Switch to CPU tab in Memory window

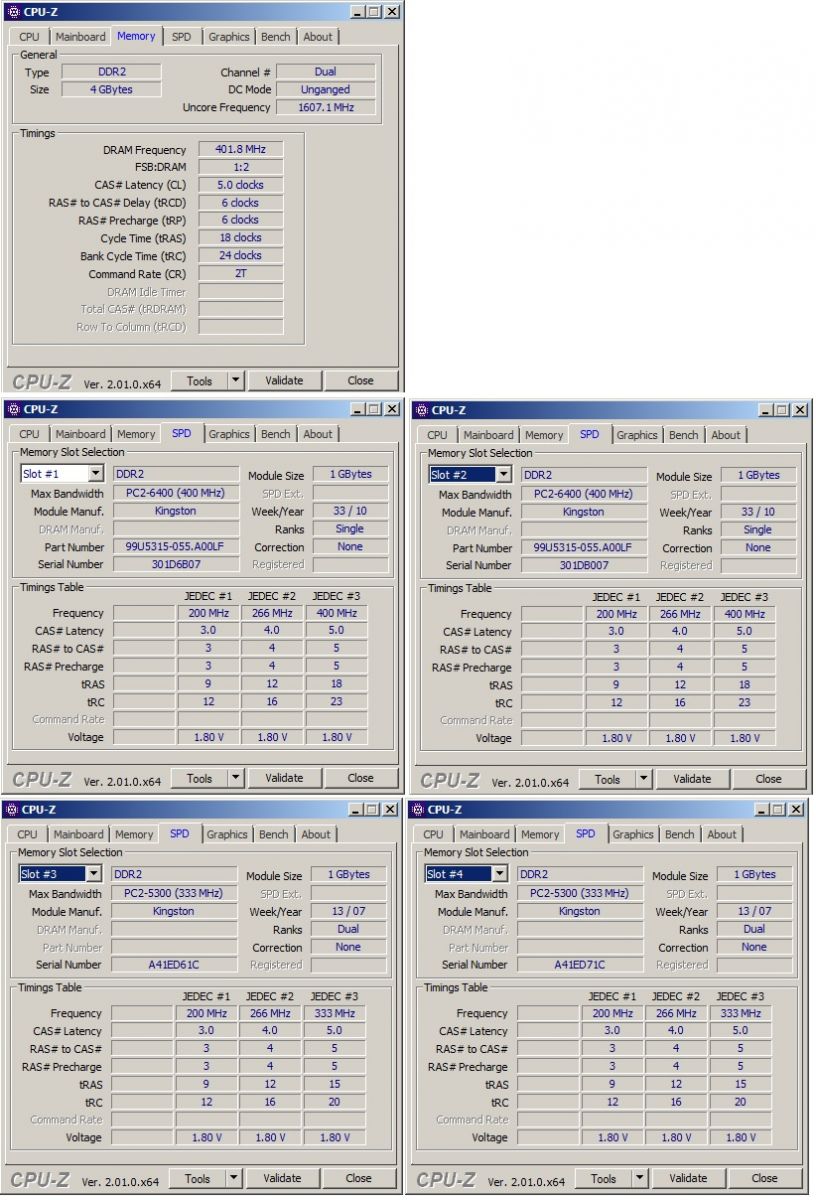pos(30,37)
